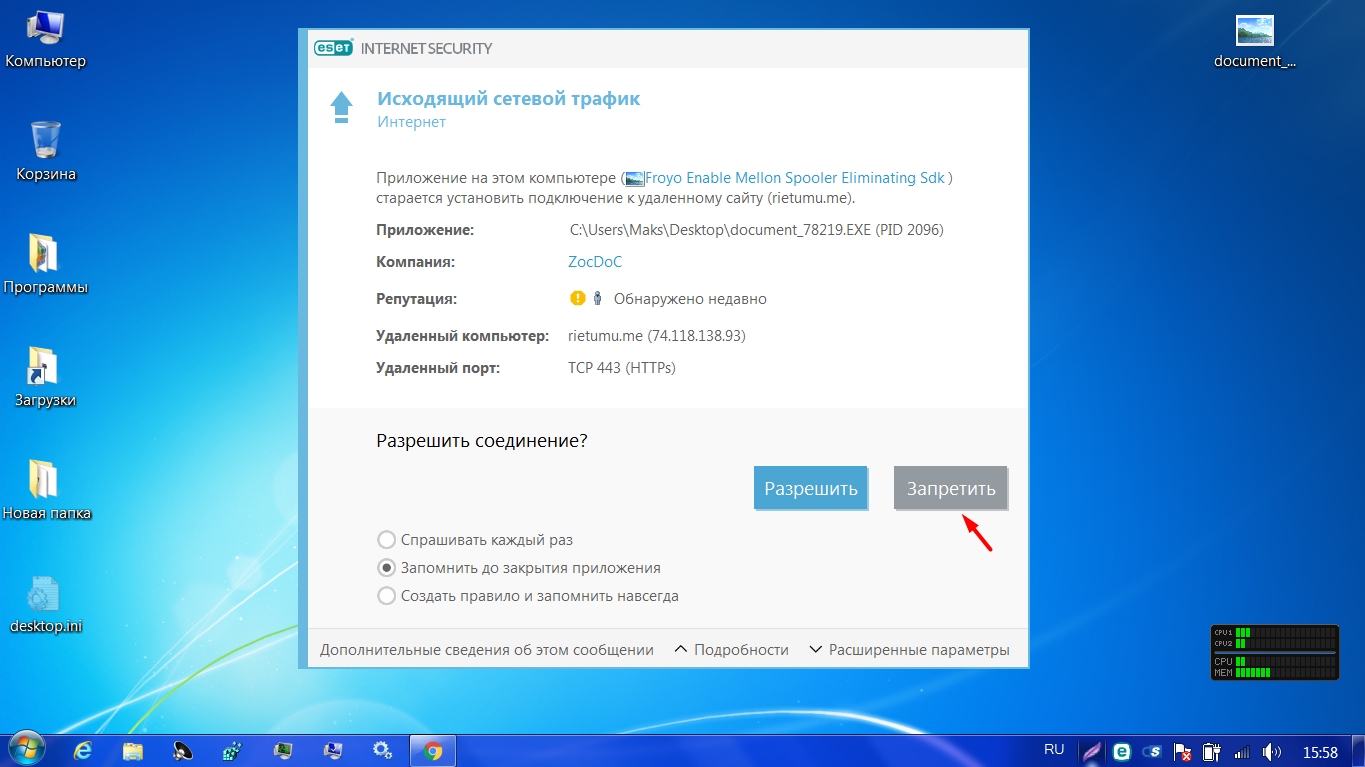
Task: Click the blue outgoing traffic arrow icon
Action: coord(342,108)
